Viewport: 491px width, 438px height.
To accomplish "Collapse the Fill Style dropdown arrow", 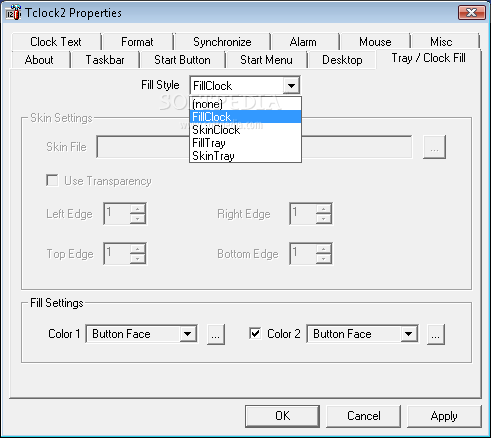I will [x=291, y=86].
